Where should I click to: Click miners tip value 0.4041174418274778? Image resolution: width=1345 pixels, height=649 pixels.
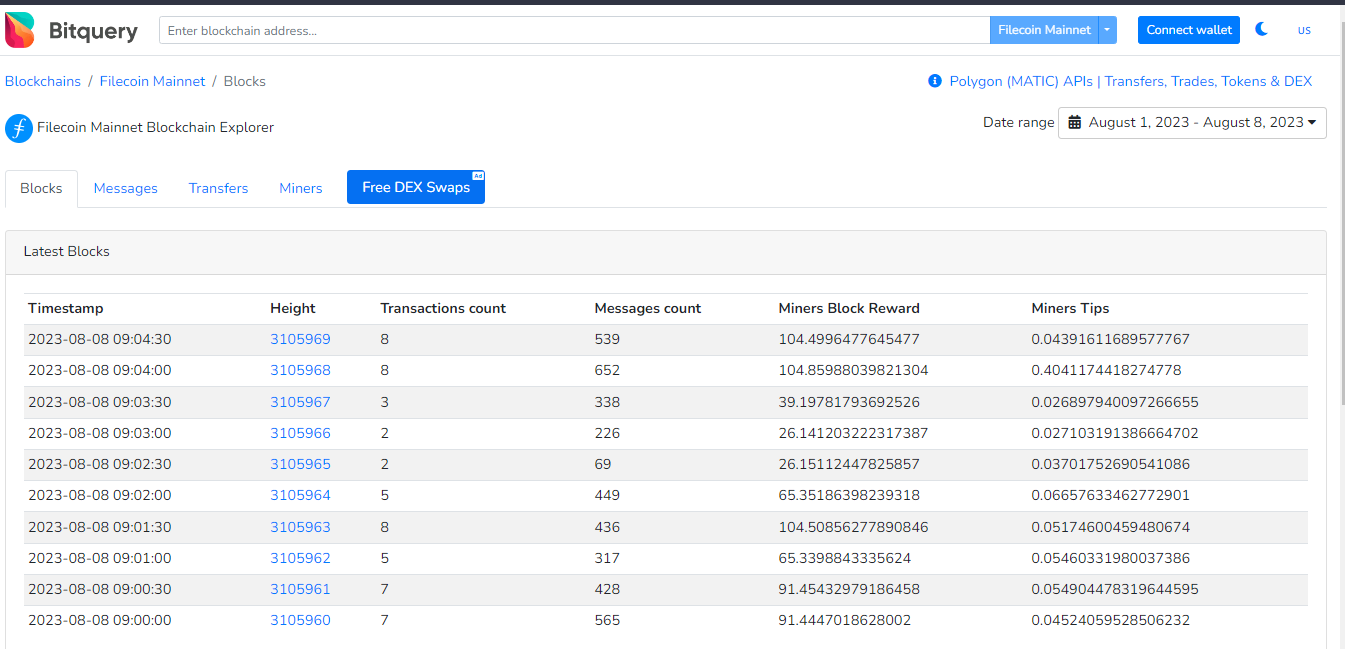pyautogui.click(x=1106, y=370)
